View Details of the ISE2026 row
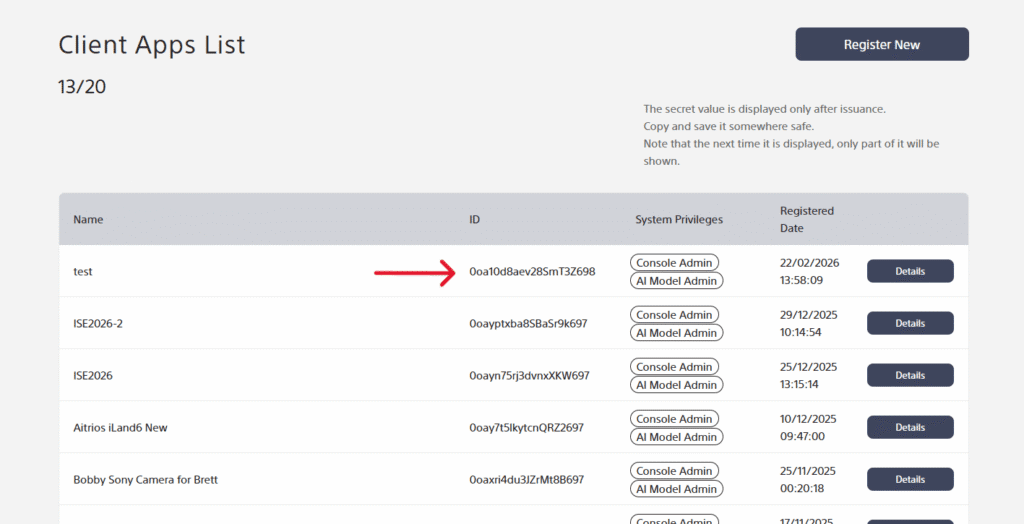The height and width of the screenshot is (524, 1024). 909,375
